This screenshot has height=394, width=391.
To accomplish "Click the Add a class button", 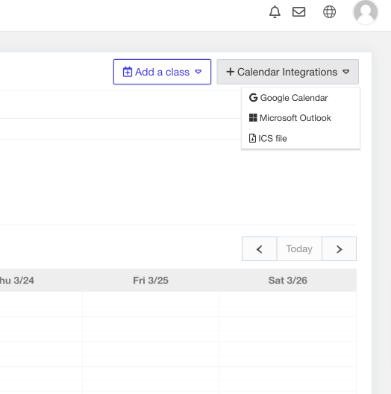I will click(162, 72).
